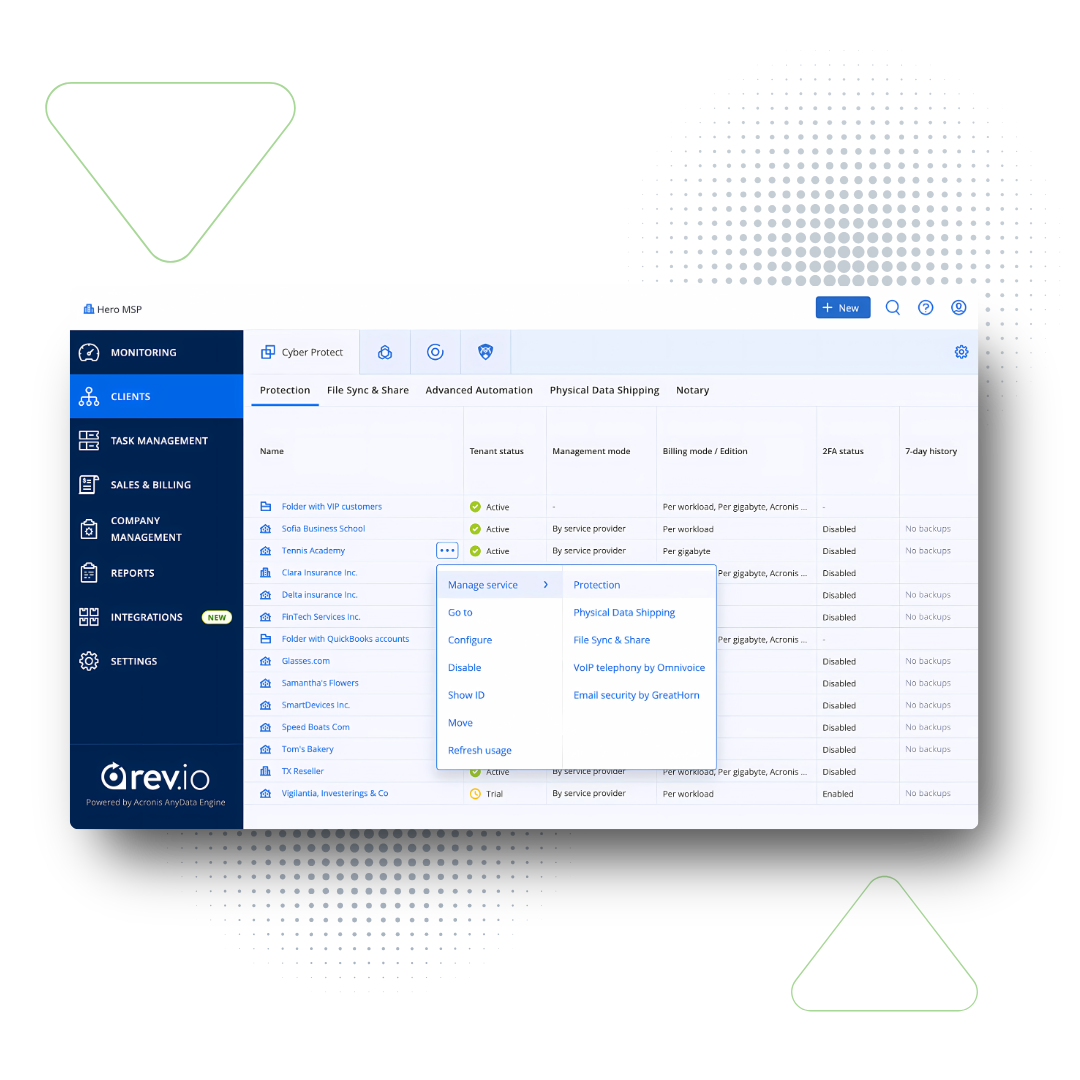
Task: Select Refresh usage in context menu
Action: pos(479,750)
